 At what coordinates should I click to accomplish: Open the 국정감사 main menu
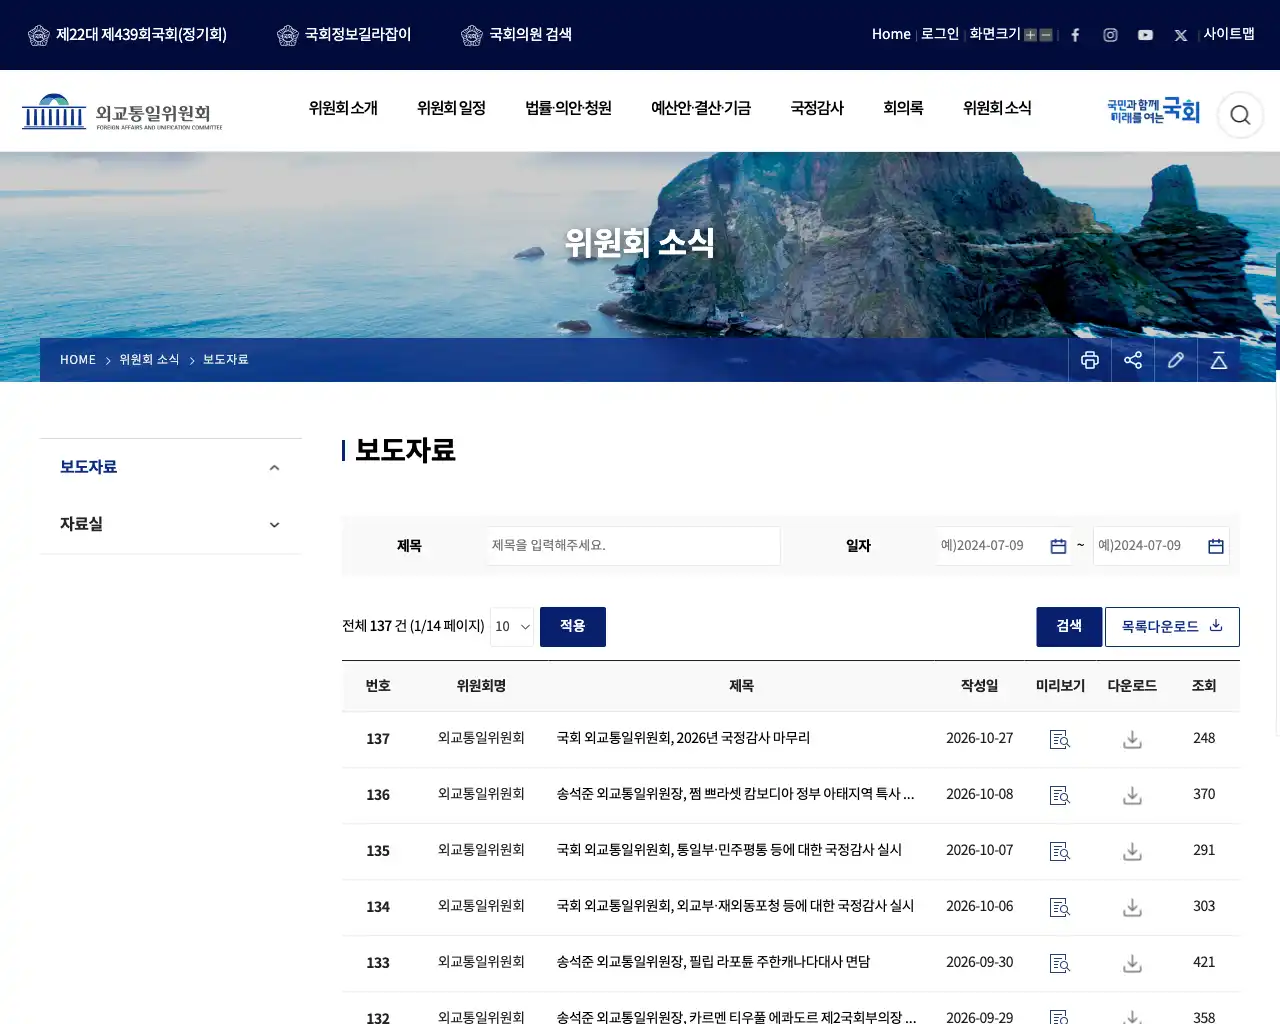tap(817, 108)
